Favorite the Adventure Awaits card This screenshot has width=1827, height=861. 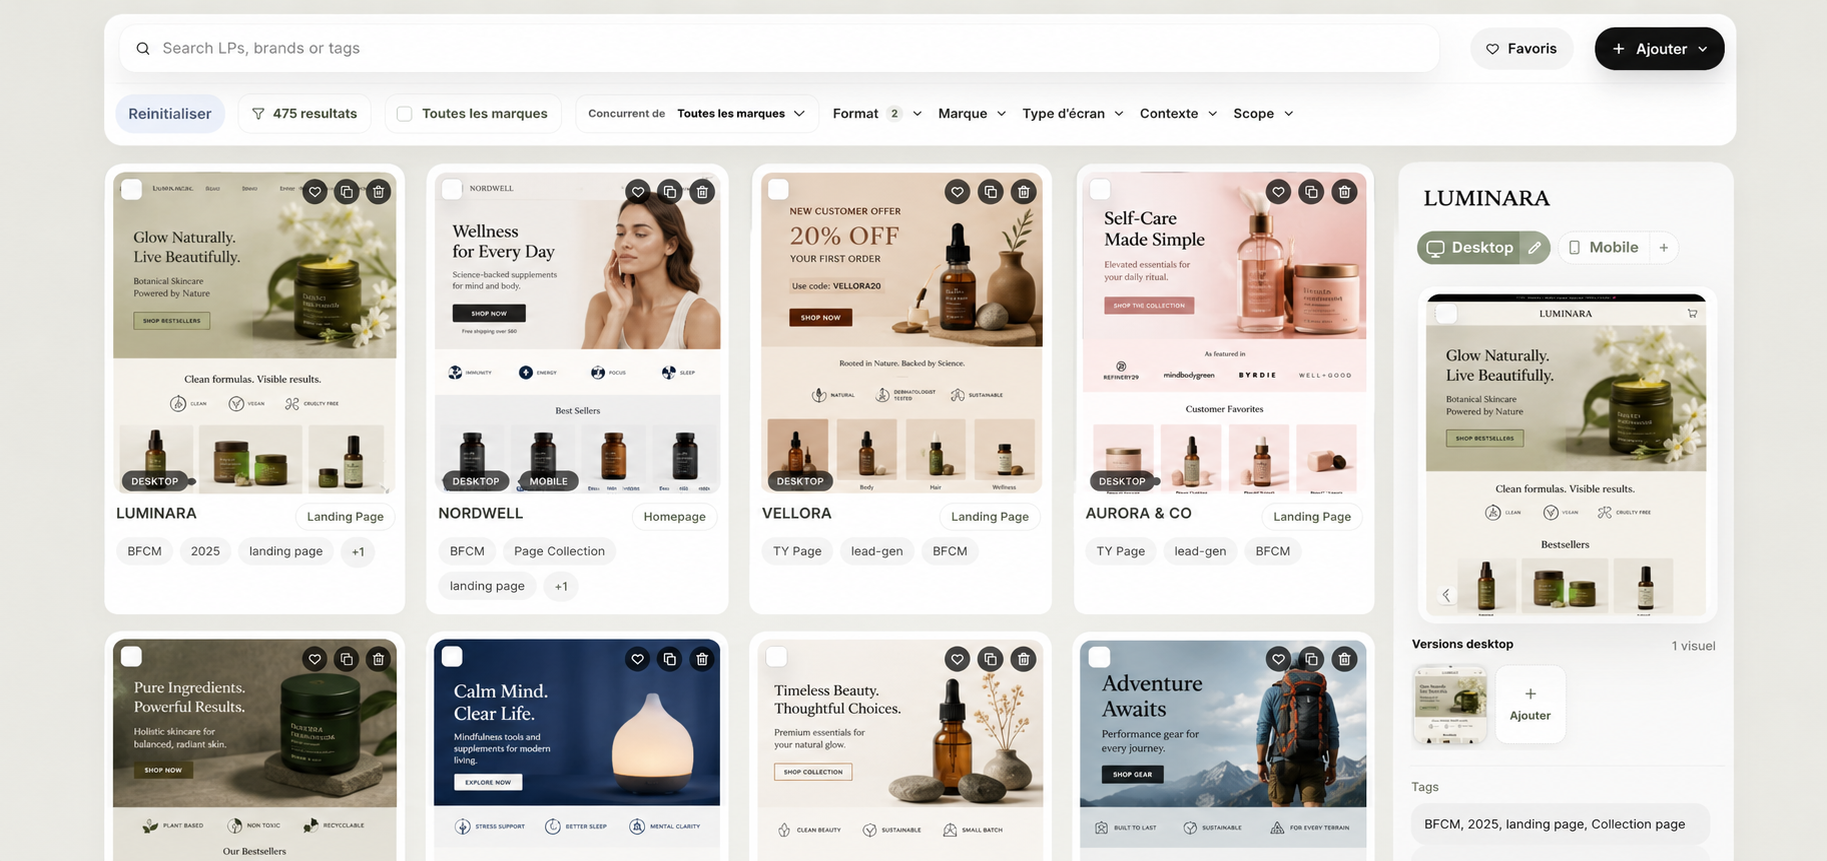coord(1278,659)
